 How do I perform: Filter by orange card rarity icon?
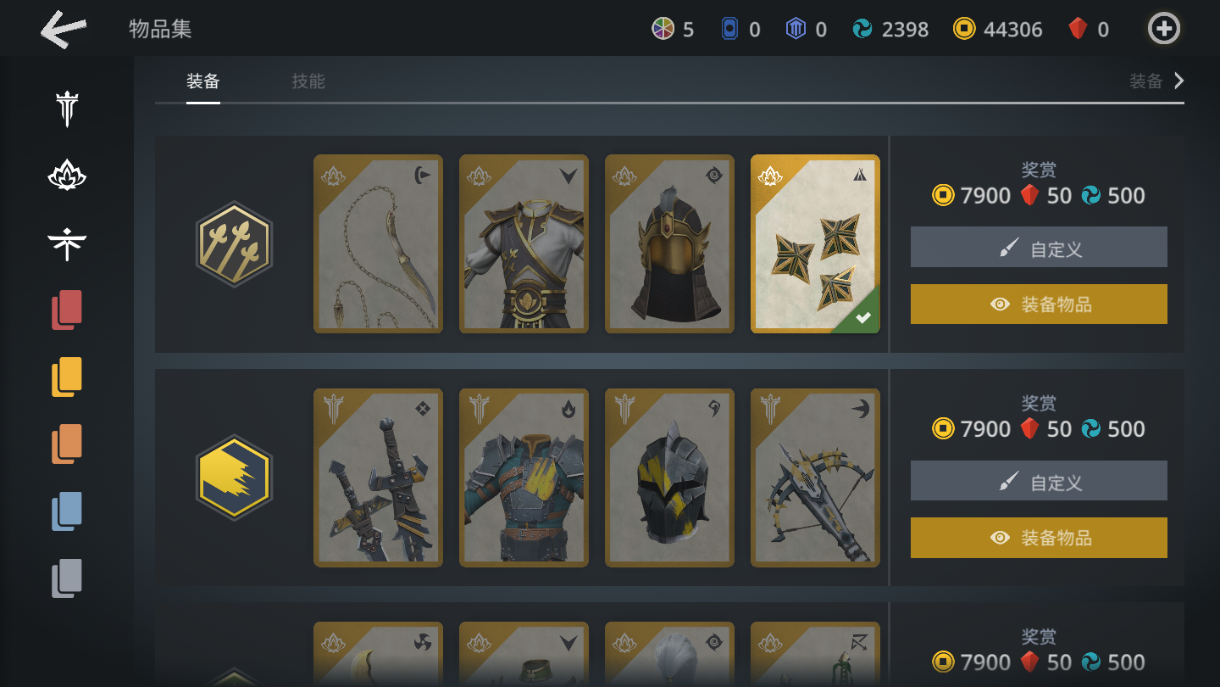[x=67, y=444]
